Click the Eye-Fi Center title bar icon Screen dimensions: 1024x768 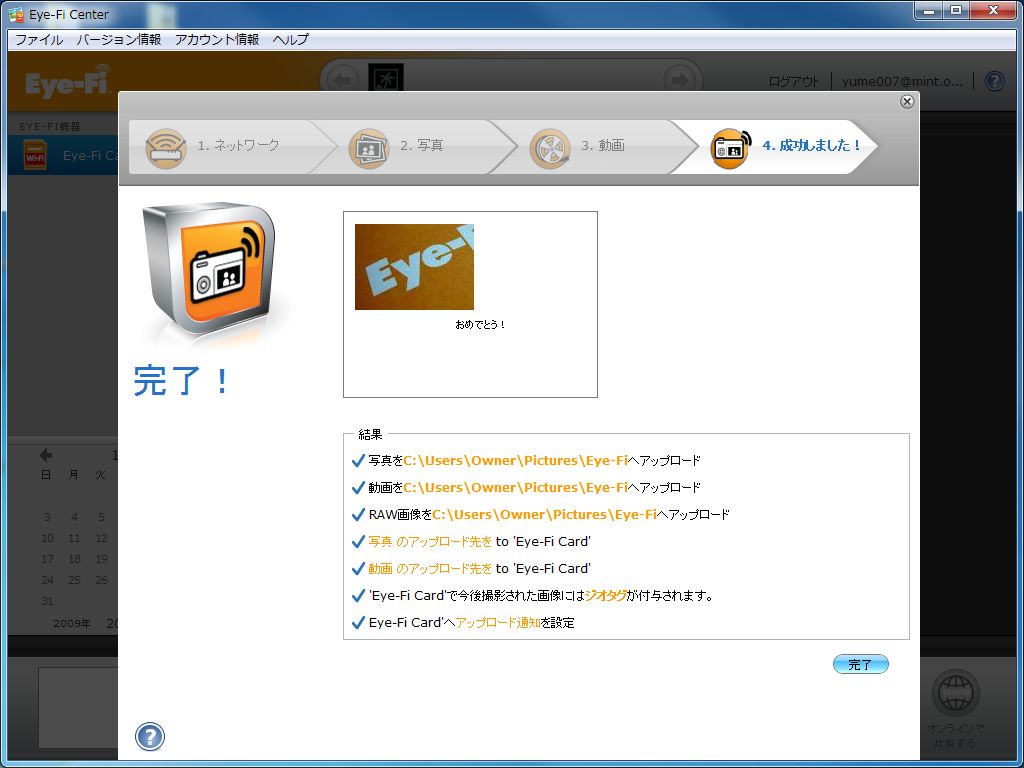(x=16, y=14)
